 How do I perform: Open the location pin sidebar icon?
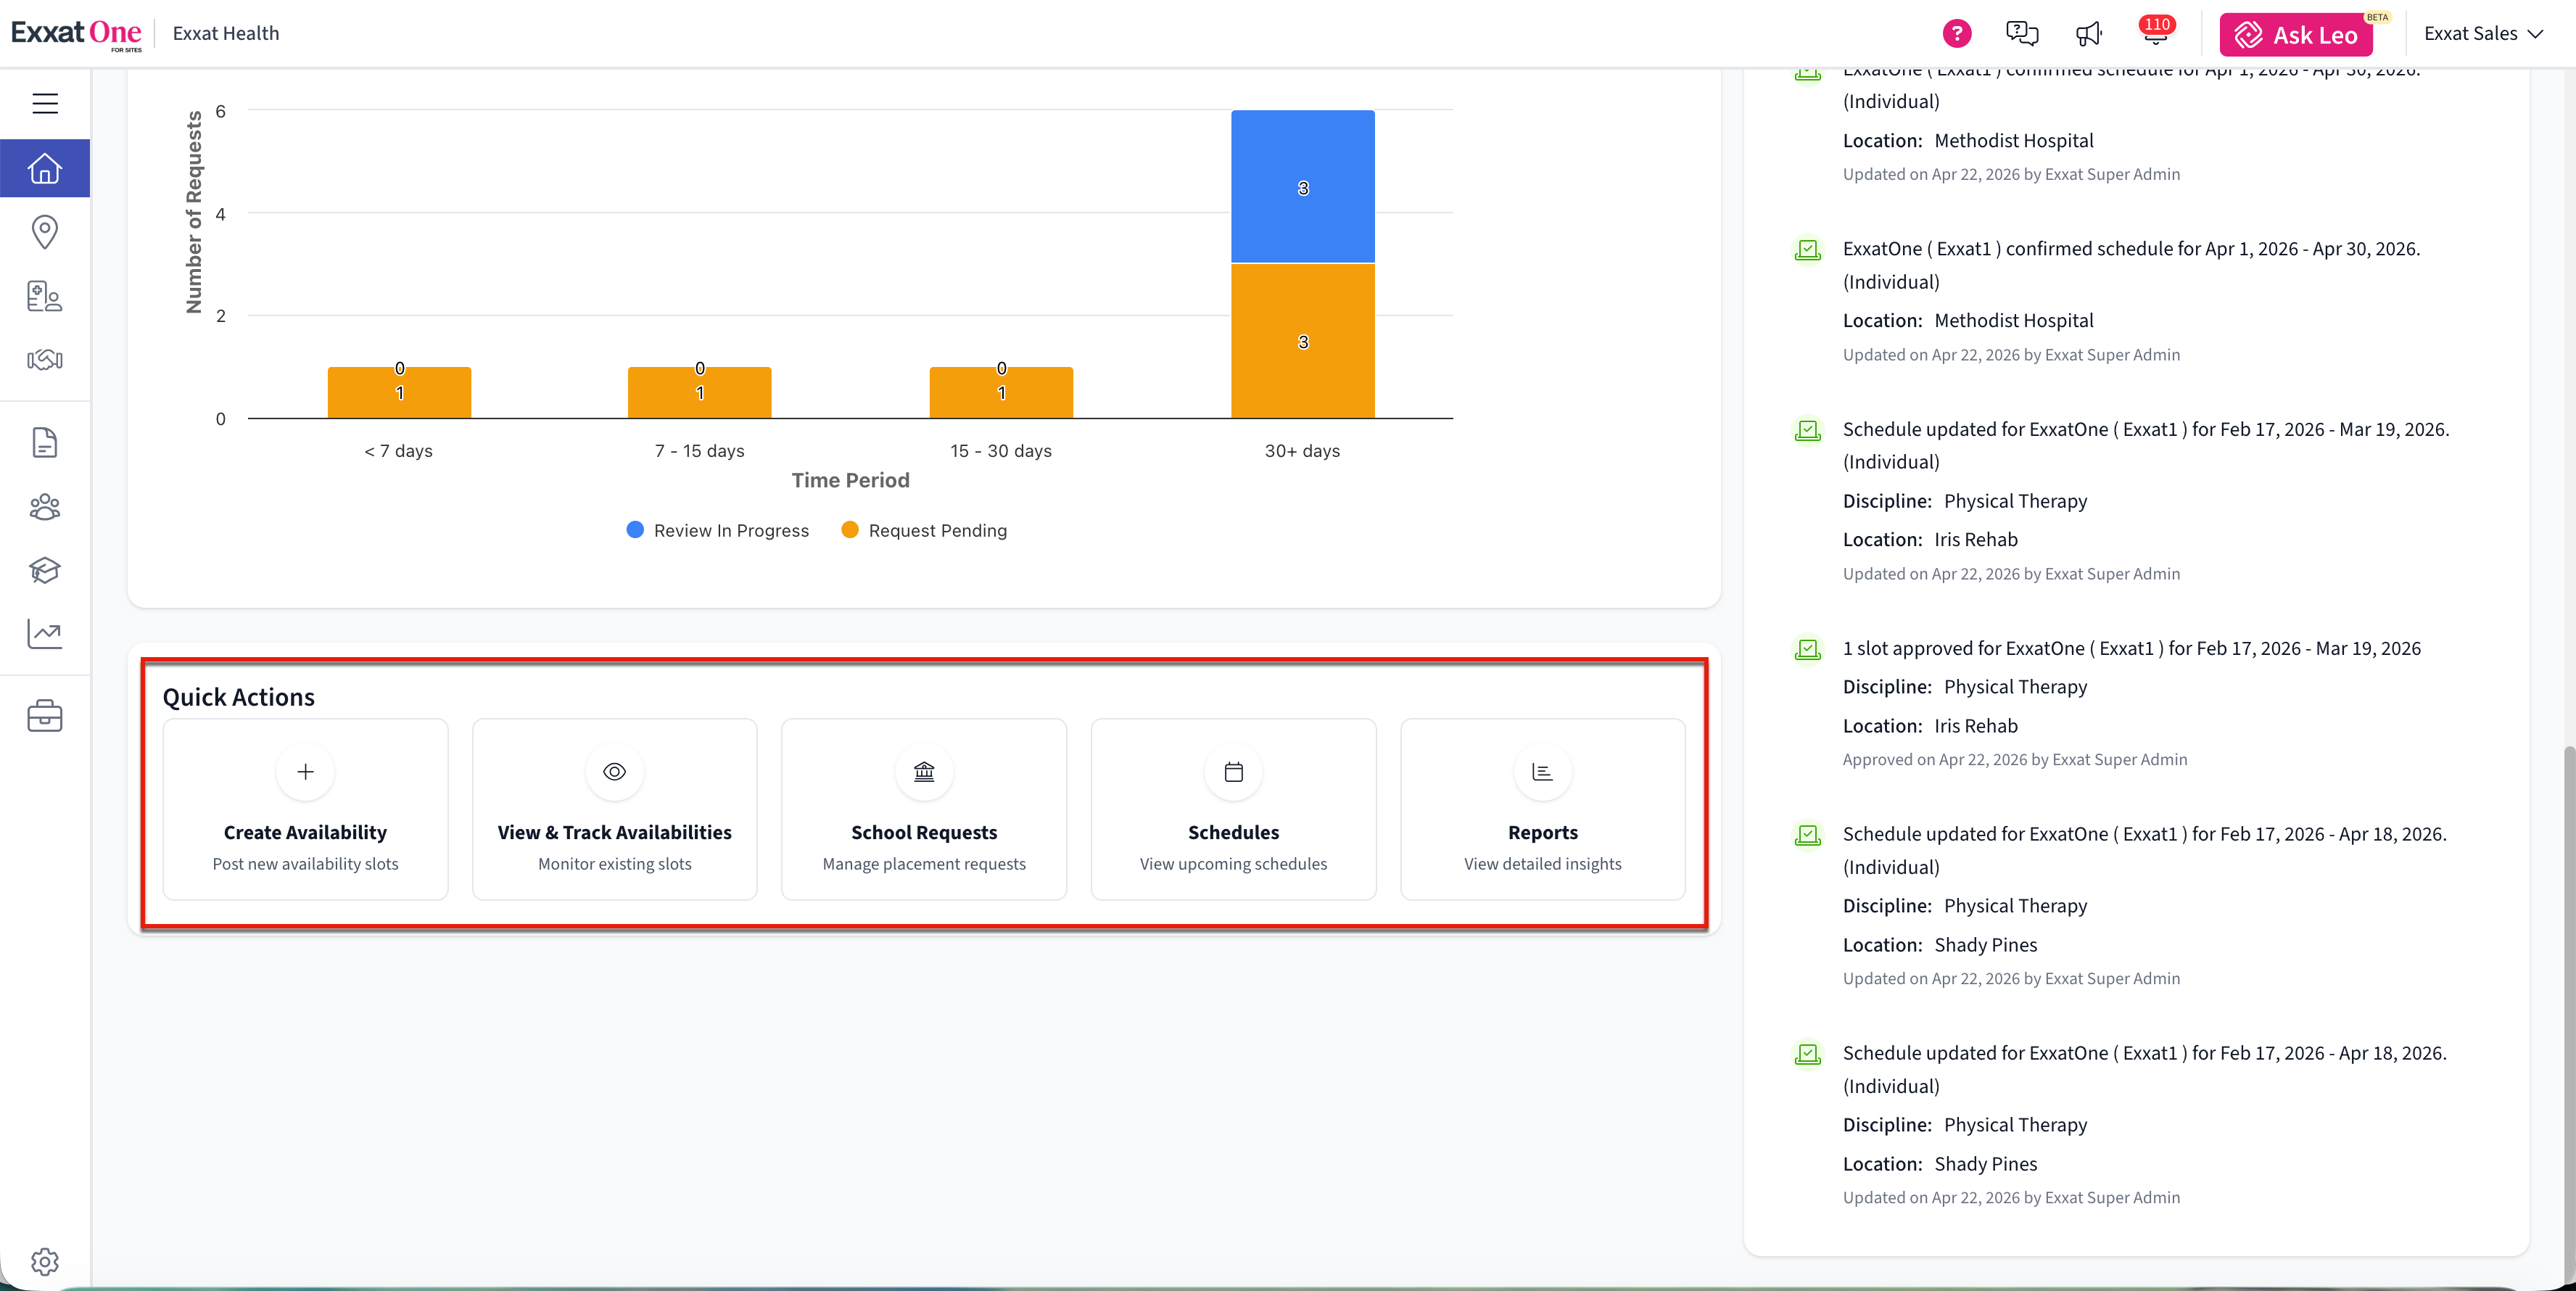coord(45,232)
